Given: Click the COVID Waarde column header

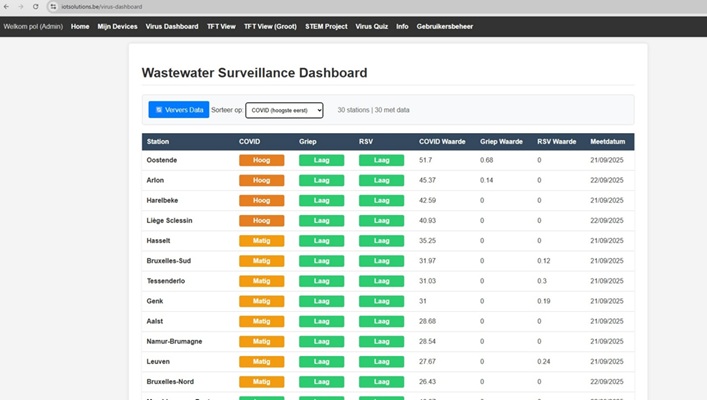Looking at the screenshot, I should (x=442, y=142).
